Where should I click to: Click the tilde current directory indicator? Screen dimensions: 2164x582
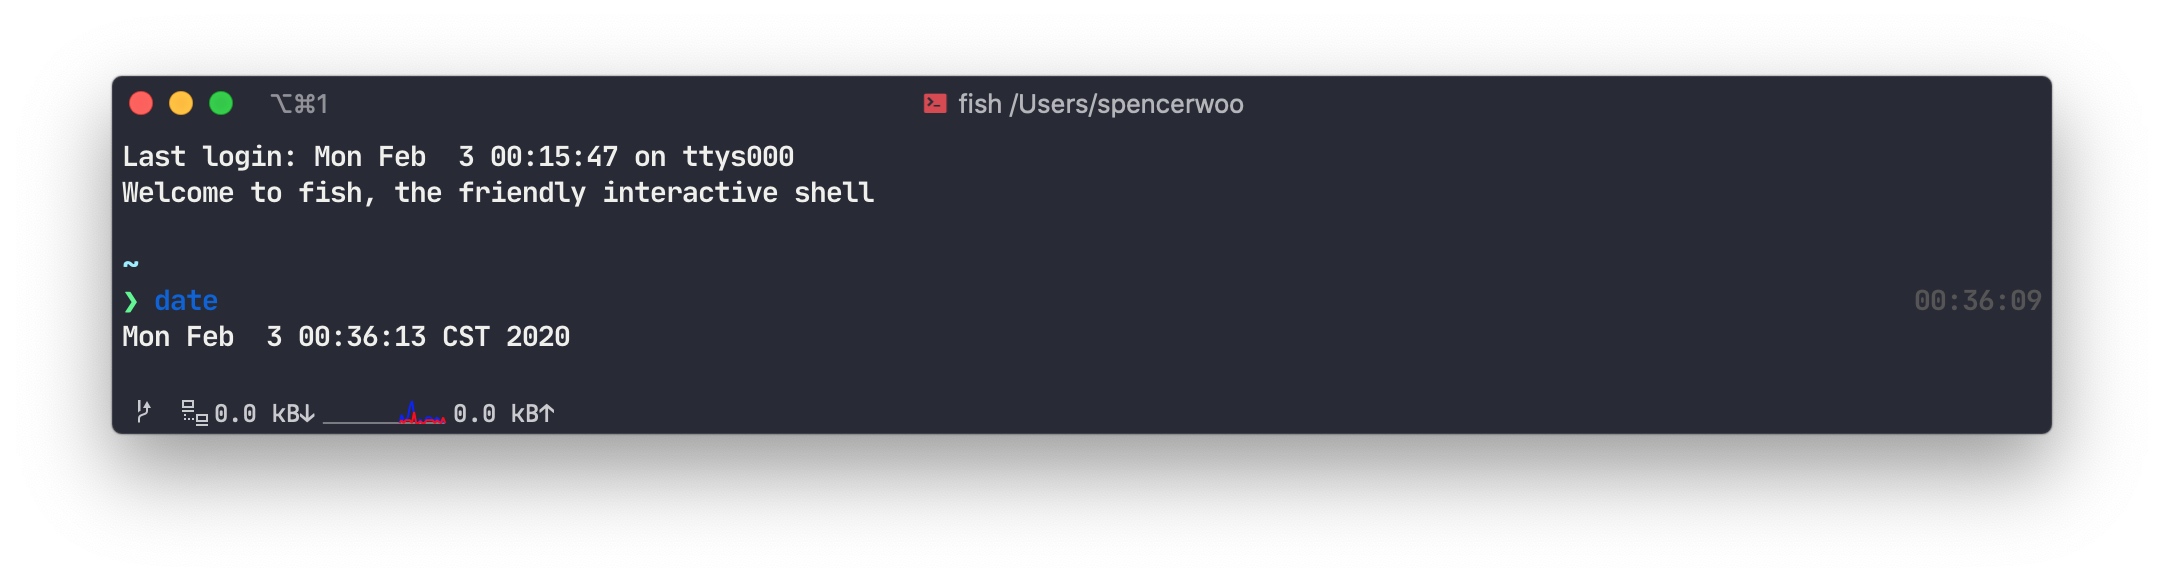(131, 264)
